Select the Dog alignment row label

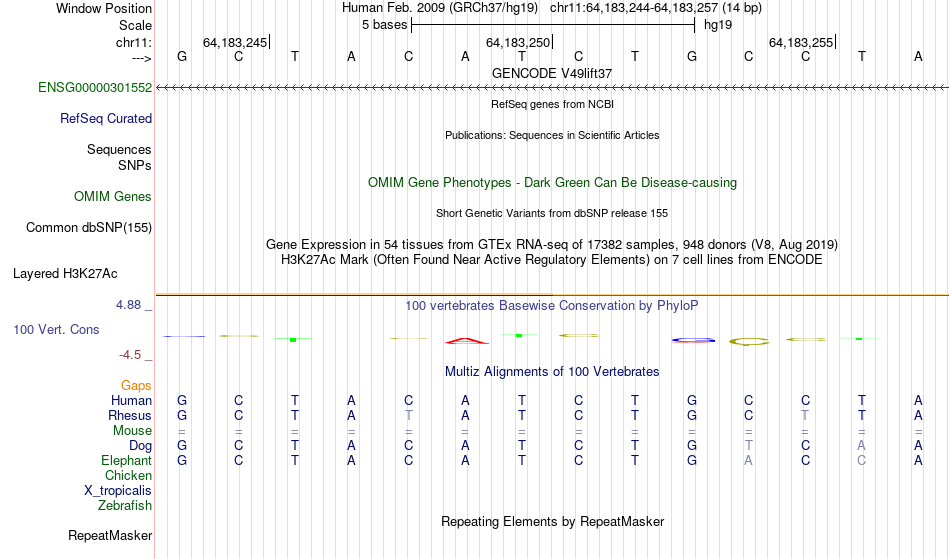[x=140, y=446]
